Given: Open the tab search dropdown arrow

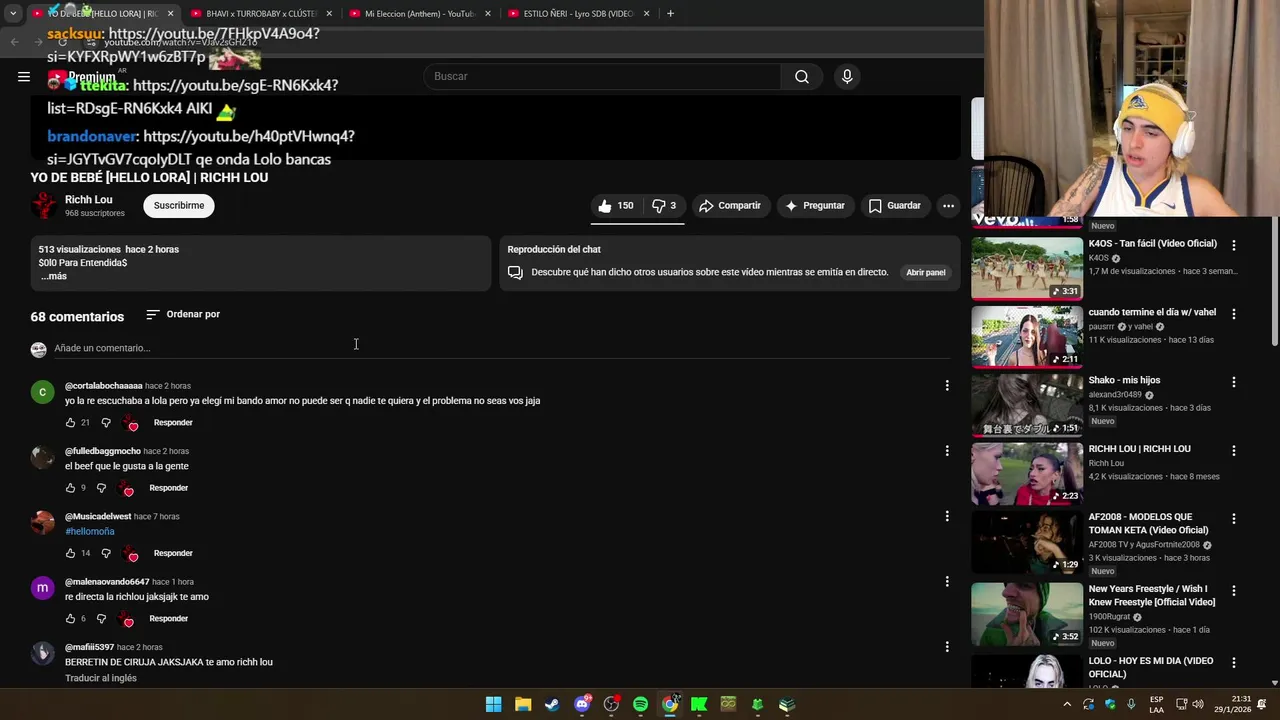Looking at the screenshot, I should tap(13, 14).
